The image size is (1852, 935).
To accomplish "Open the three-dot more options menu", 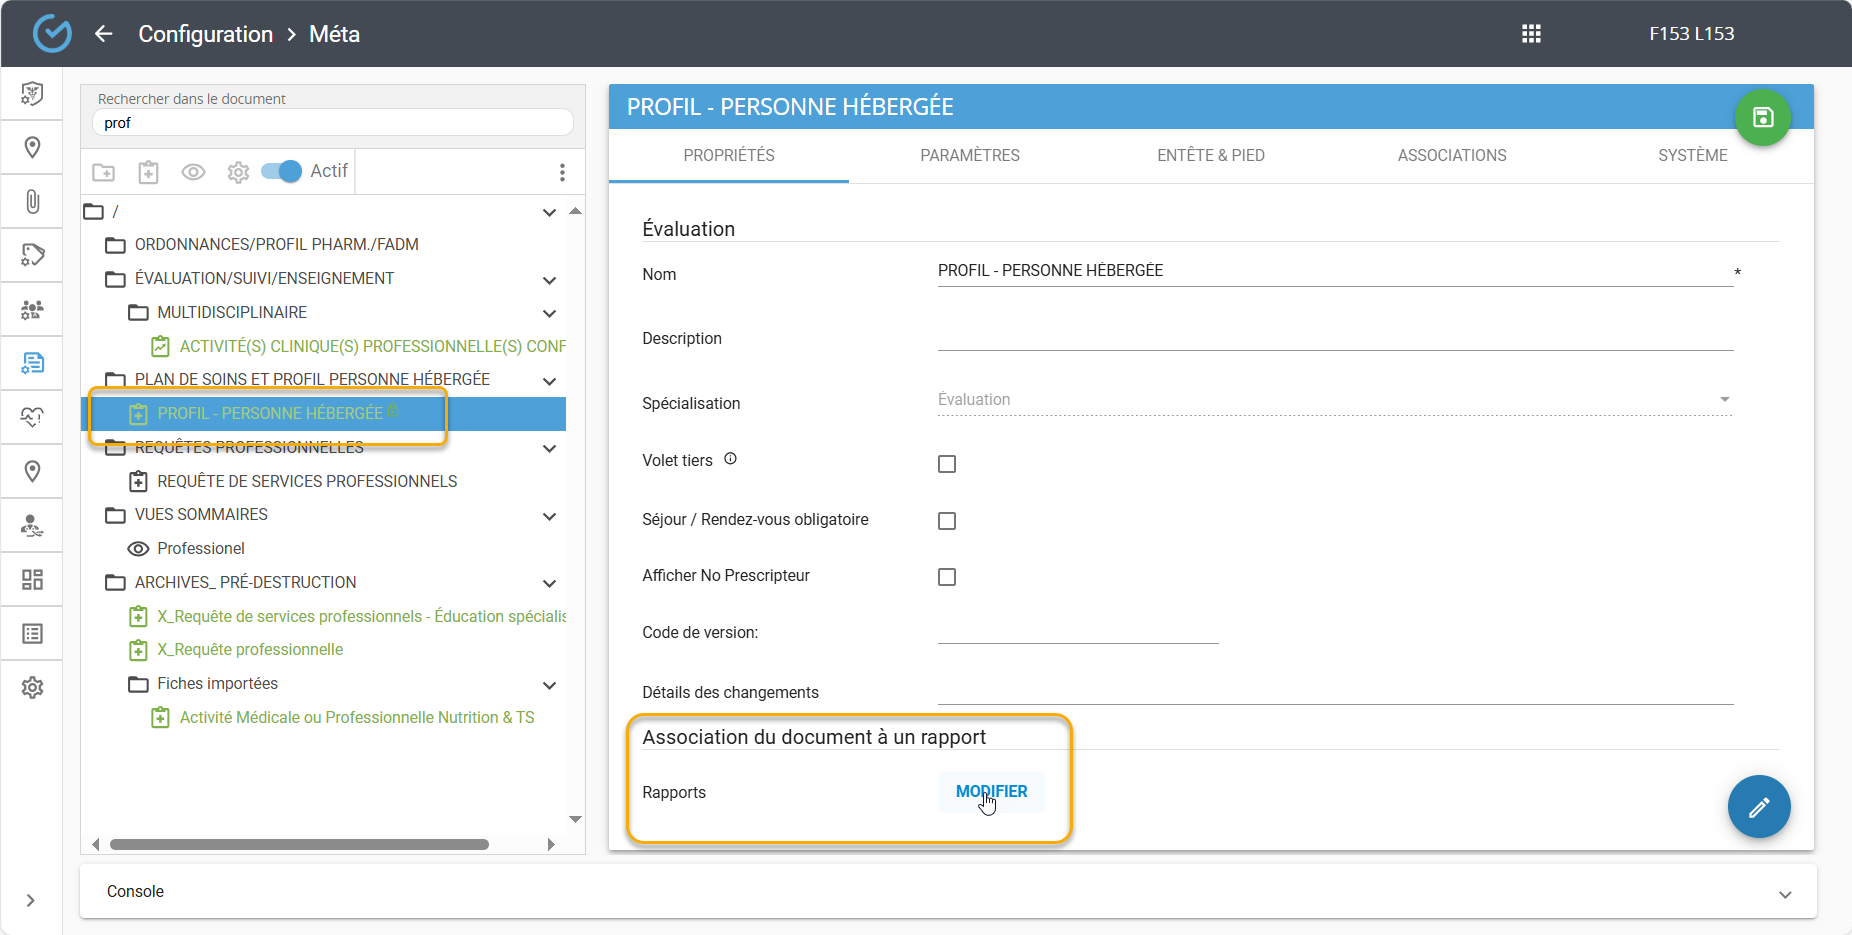I will pos(562,172).
